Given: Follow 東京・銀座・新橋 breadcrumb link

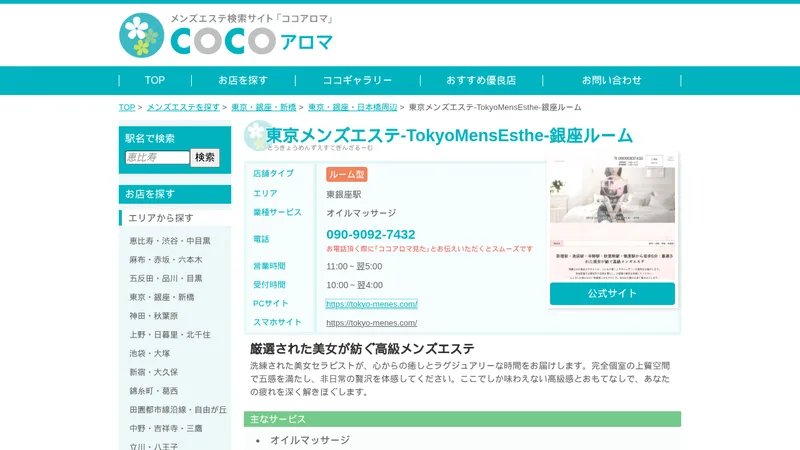Looking at the screenshot, I should pos(264,107).
